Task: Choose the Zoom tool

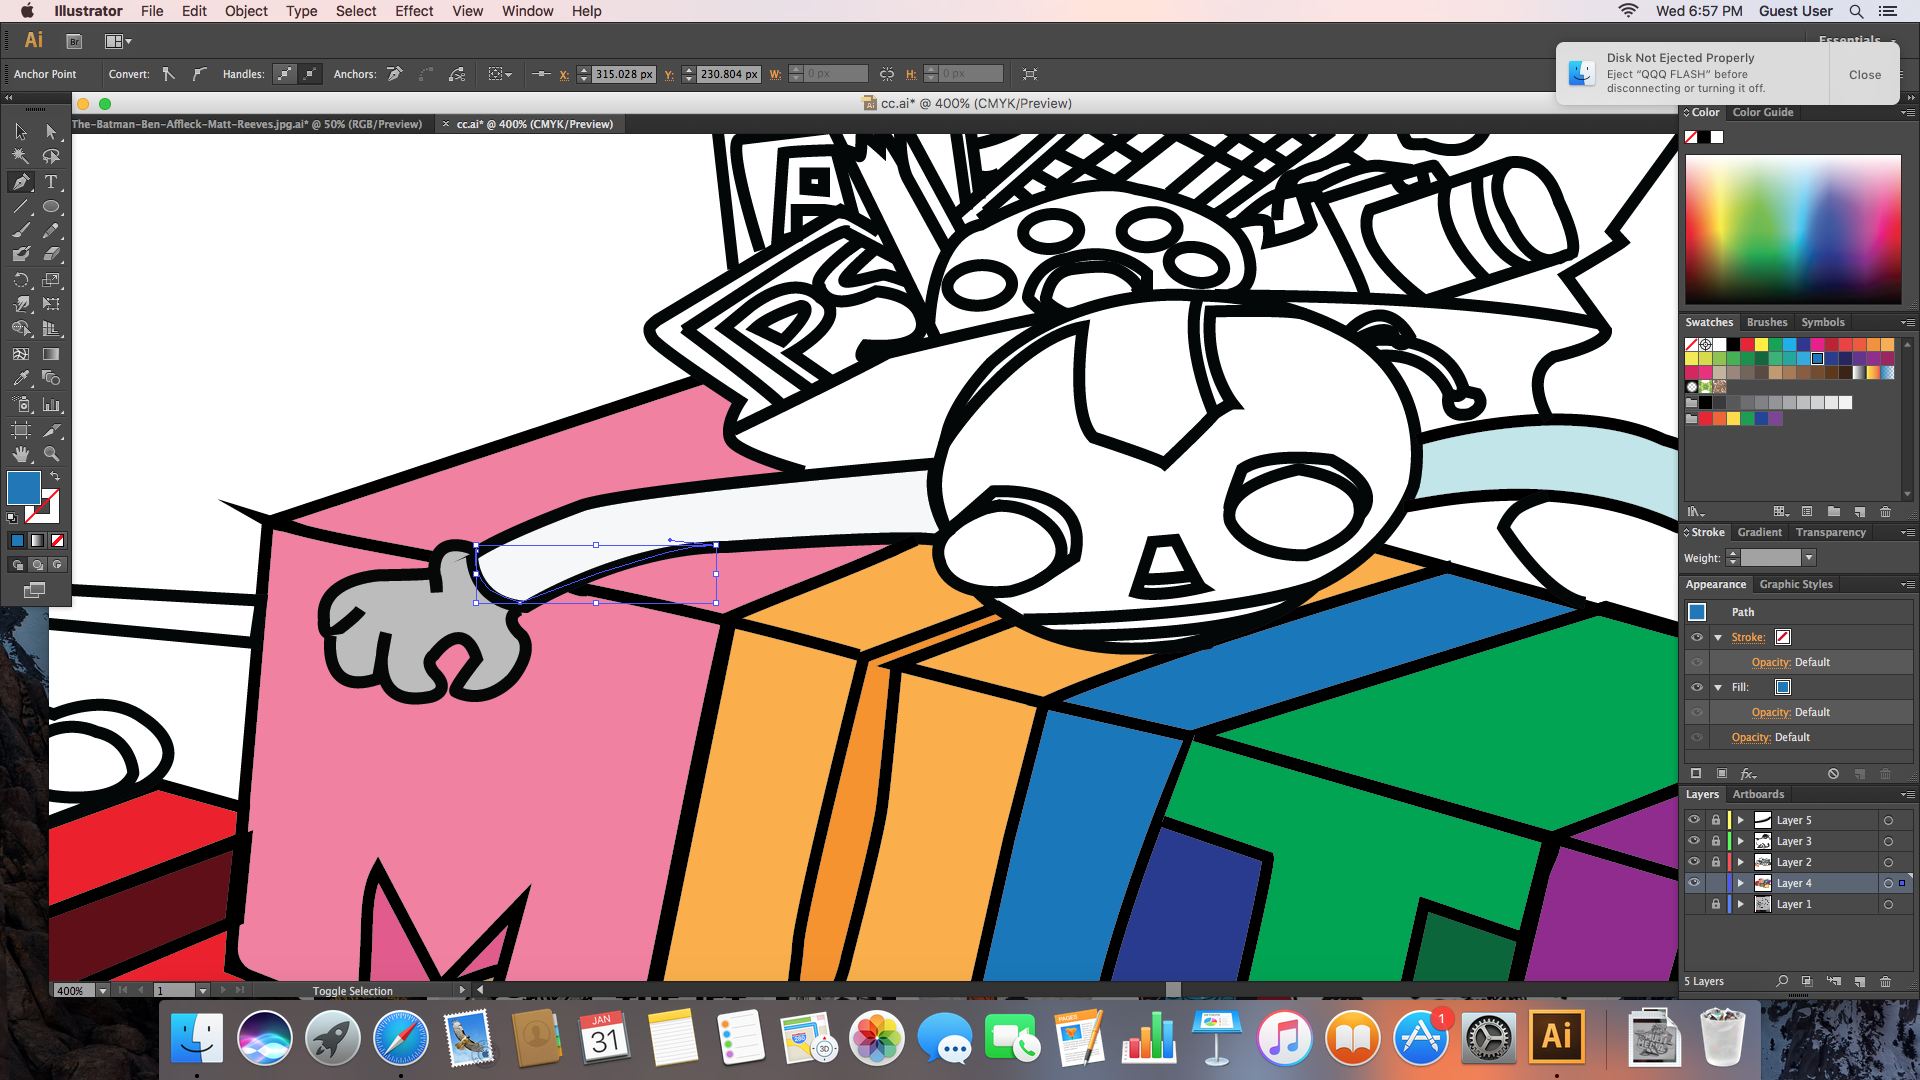Action: pyautogui.click(x=51, y=455)
